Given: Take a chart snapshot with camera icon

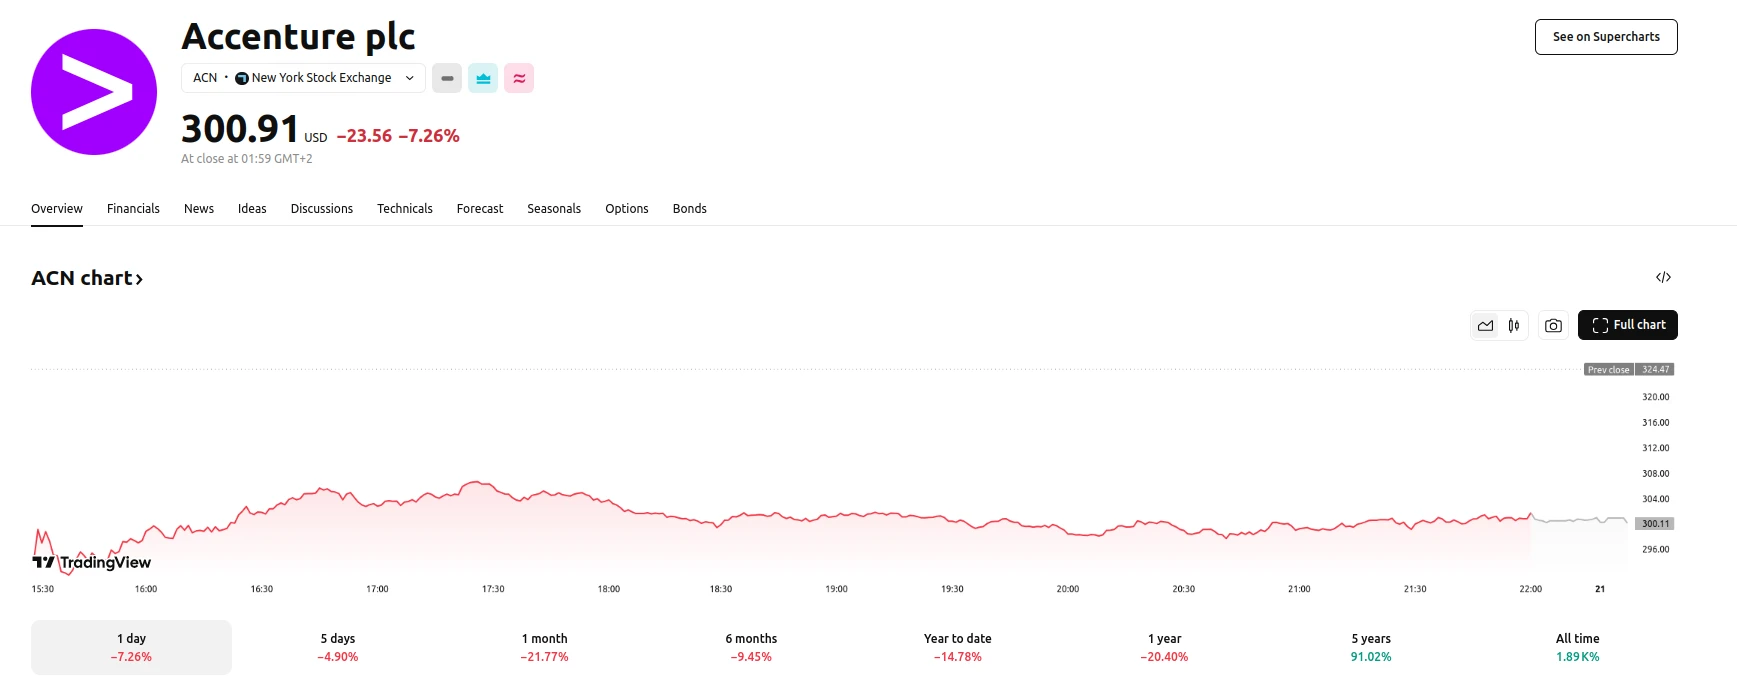Looking at the screenshot, I should click(1553, 325).
